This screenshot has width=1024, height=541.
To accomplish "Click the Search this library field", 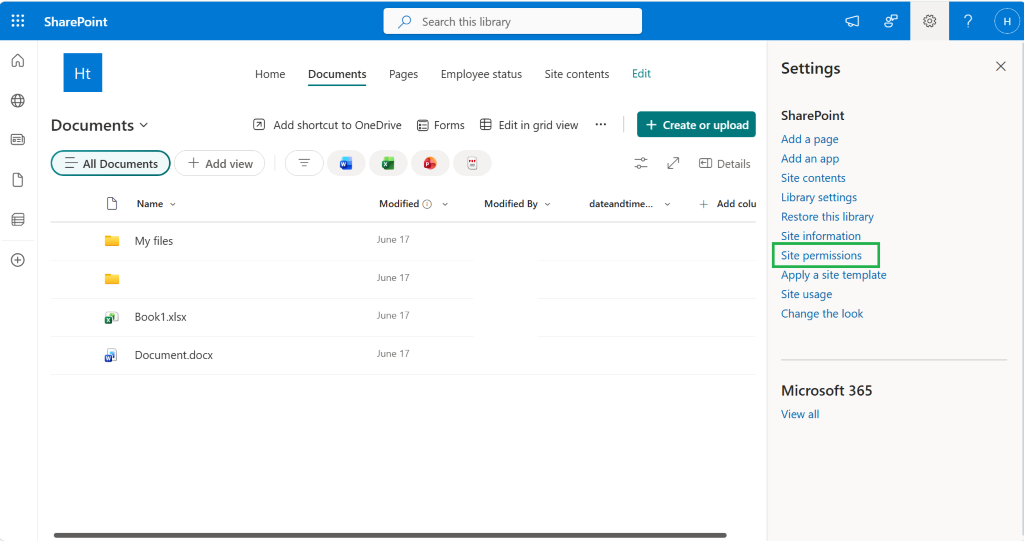I will (x=513, y=22).
